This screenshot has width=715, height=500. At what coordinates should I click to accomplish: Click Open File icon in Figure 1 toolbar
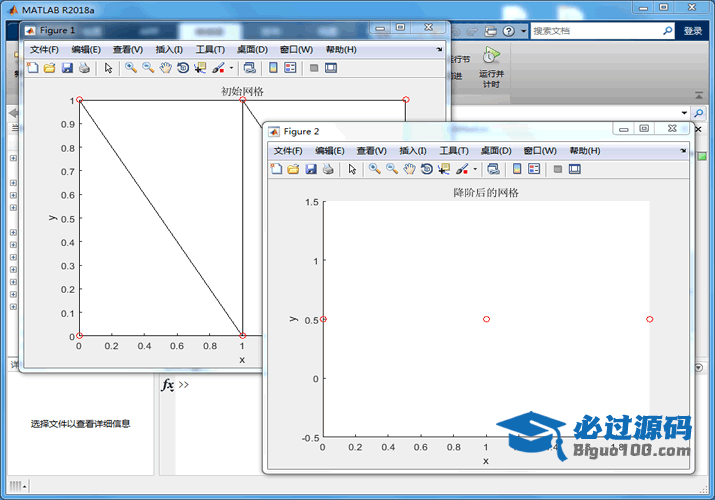point(49,68)
